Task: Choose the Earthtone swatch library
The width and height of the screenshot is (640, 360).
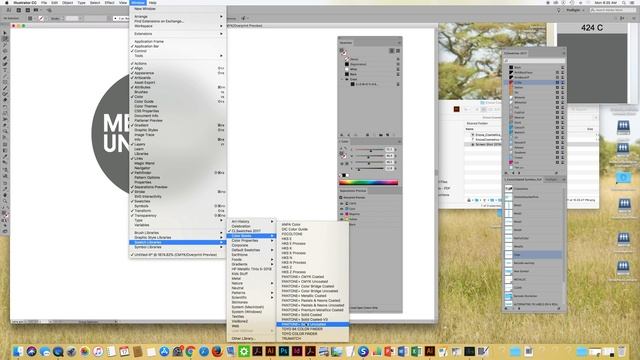Action: pyautogui.click(x=251, y=255)
